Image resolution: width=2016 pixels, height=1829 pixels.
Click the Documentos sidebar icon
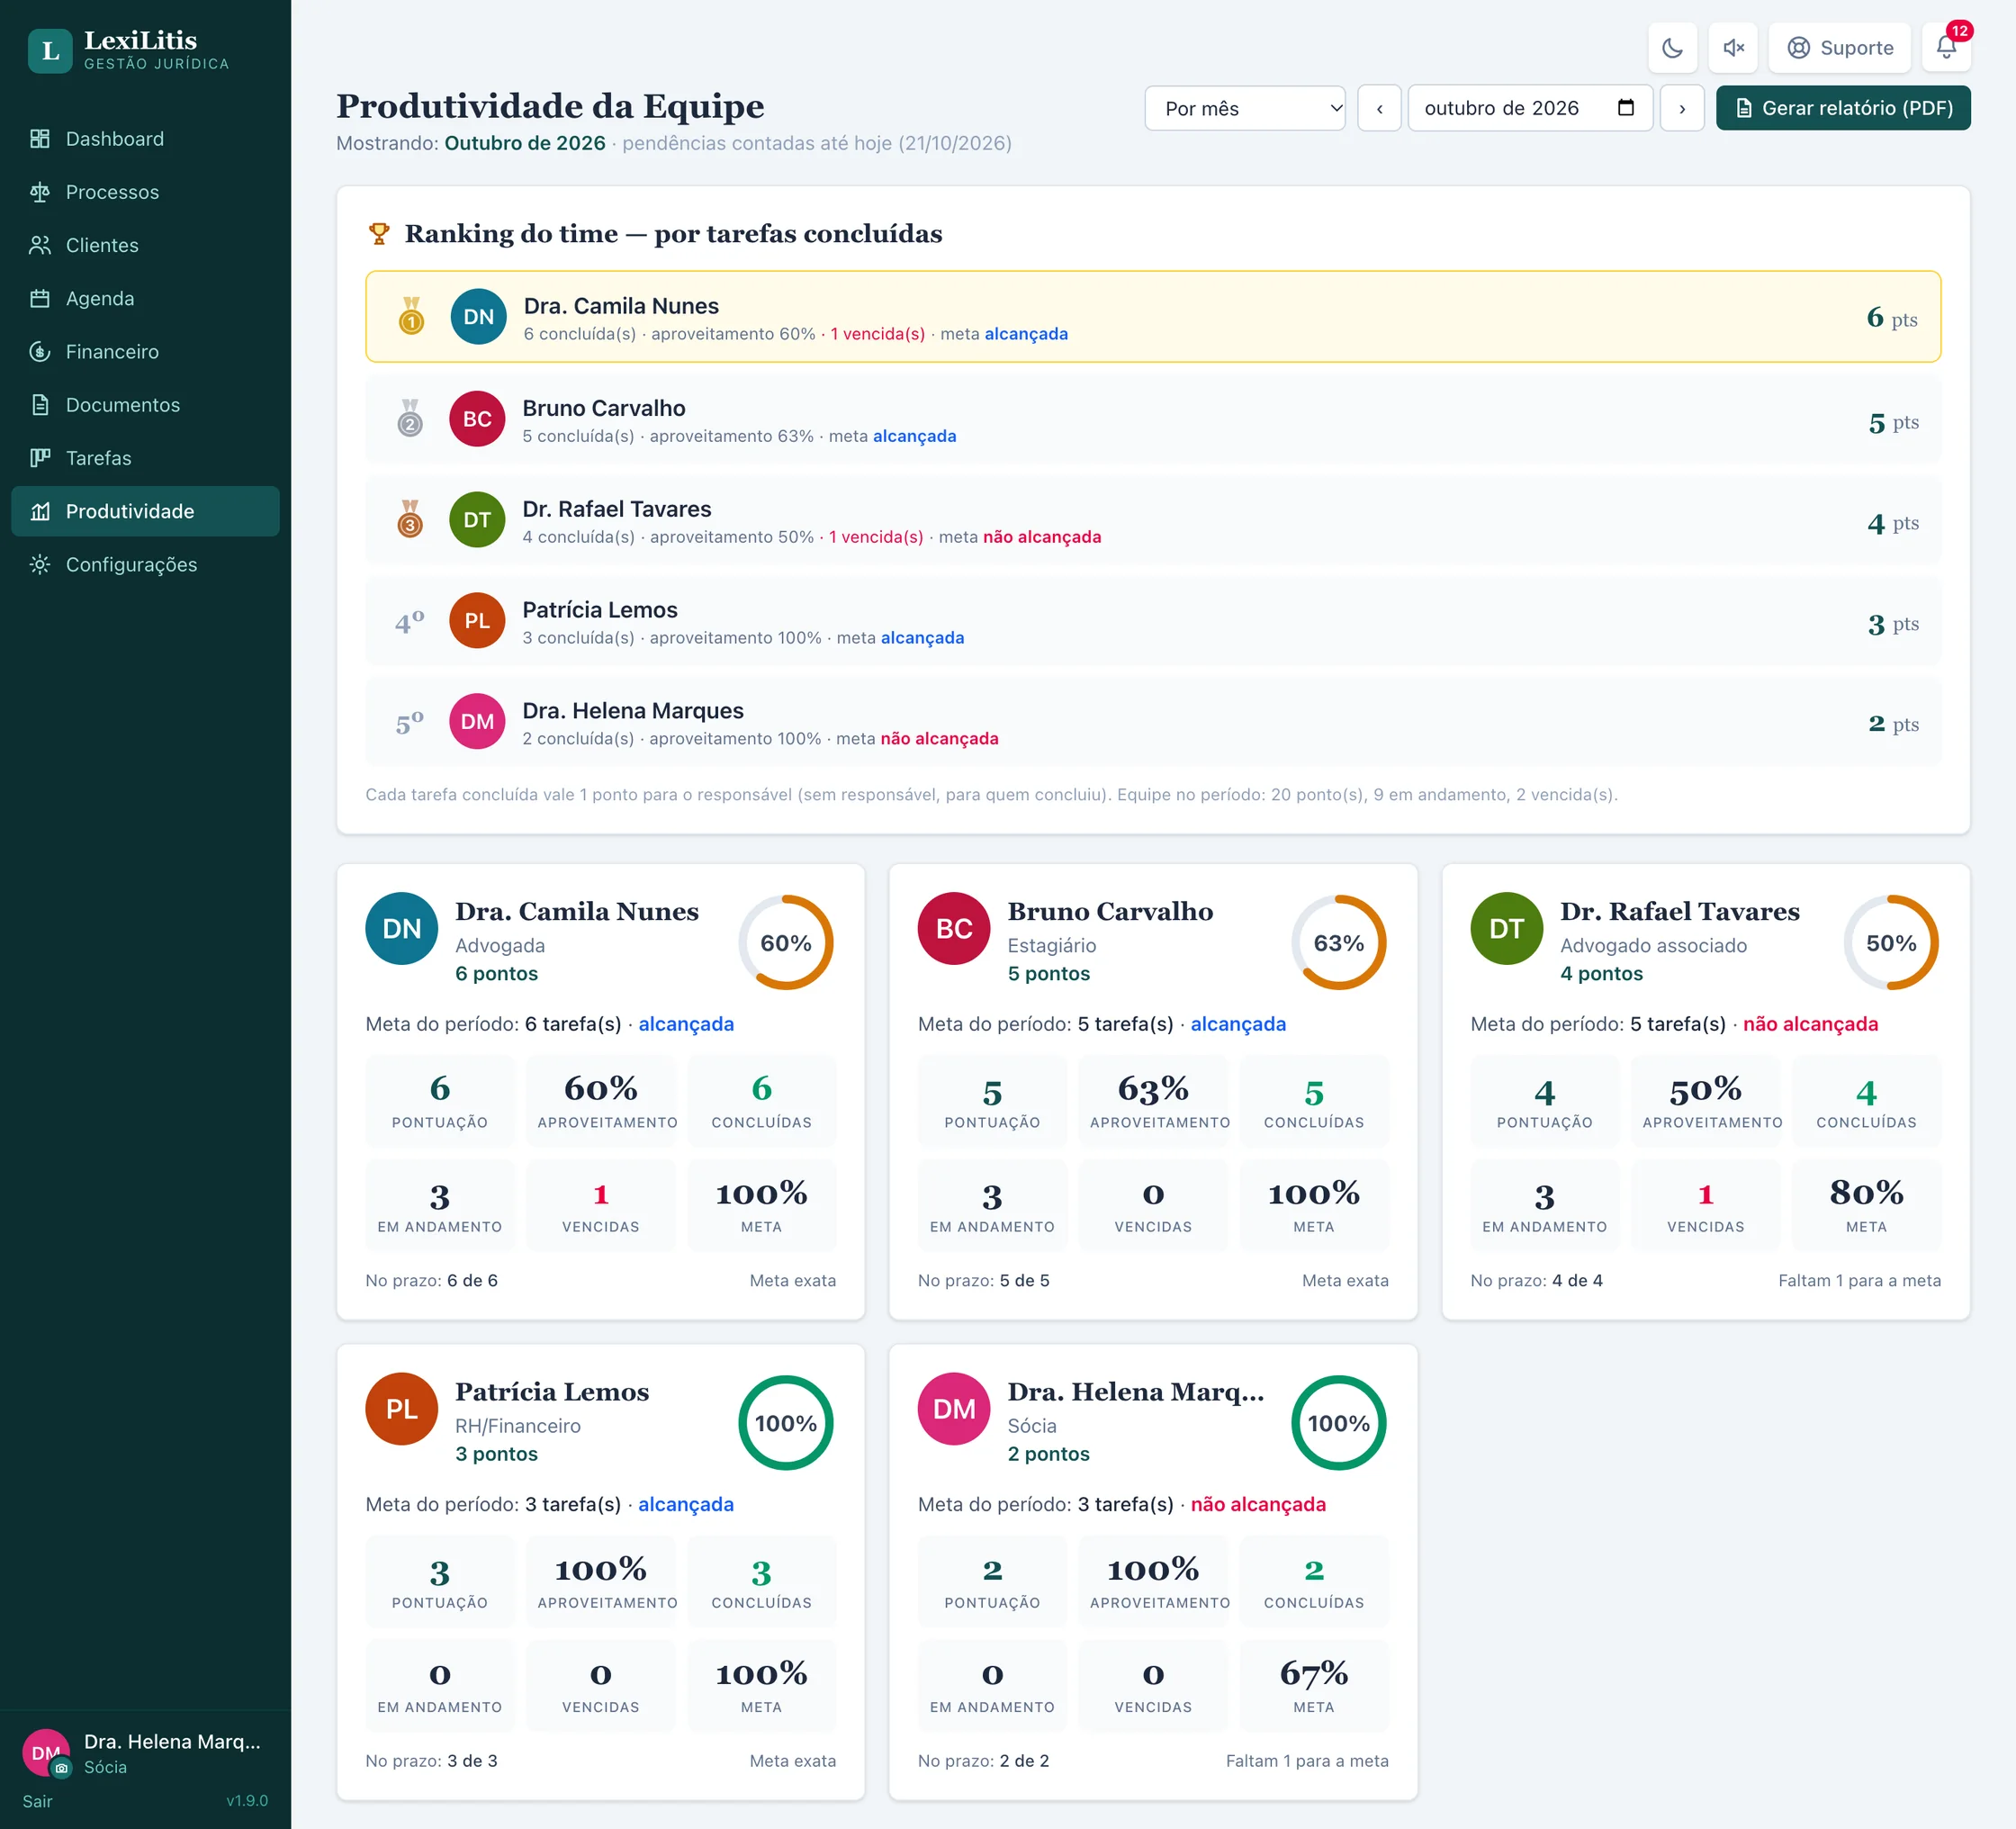click(40, 405)
